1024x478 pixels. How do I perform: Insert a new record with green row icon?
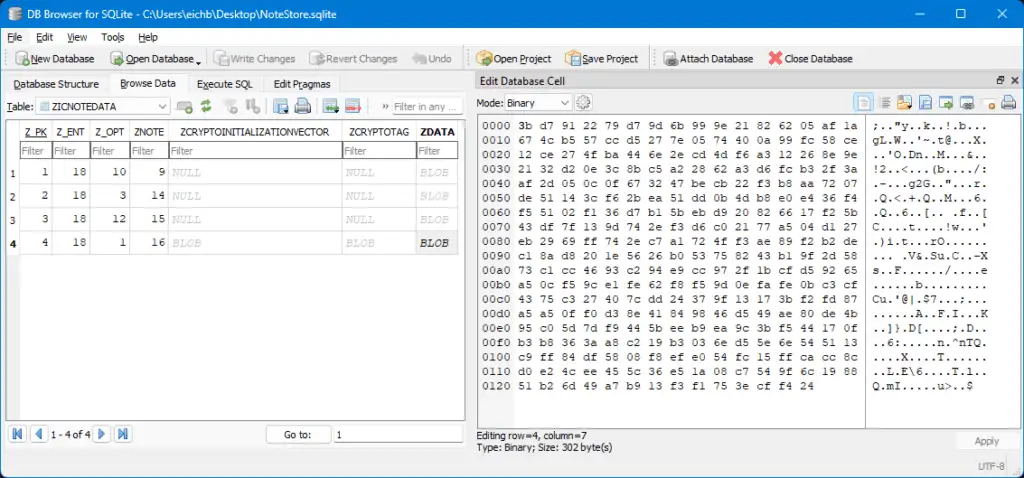tap(330, 106)
